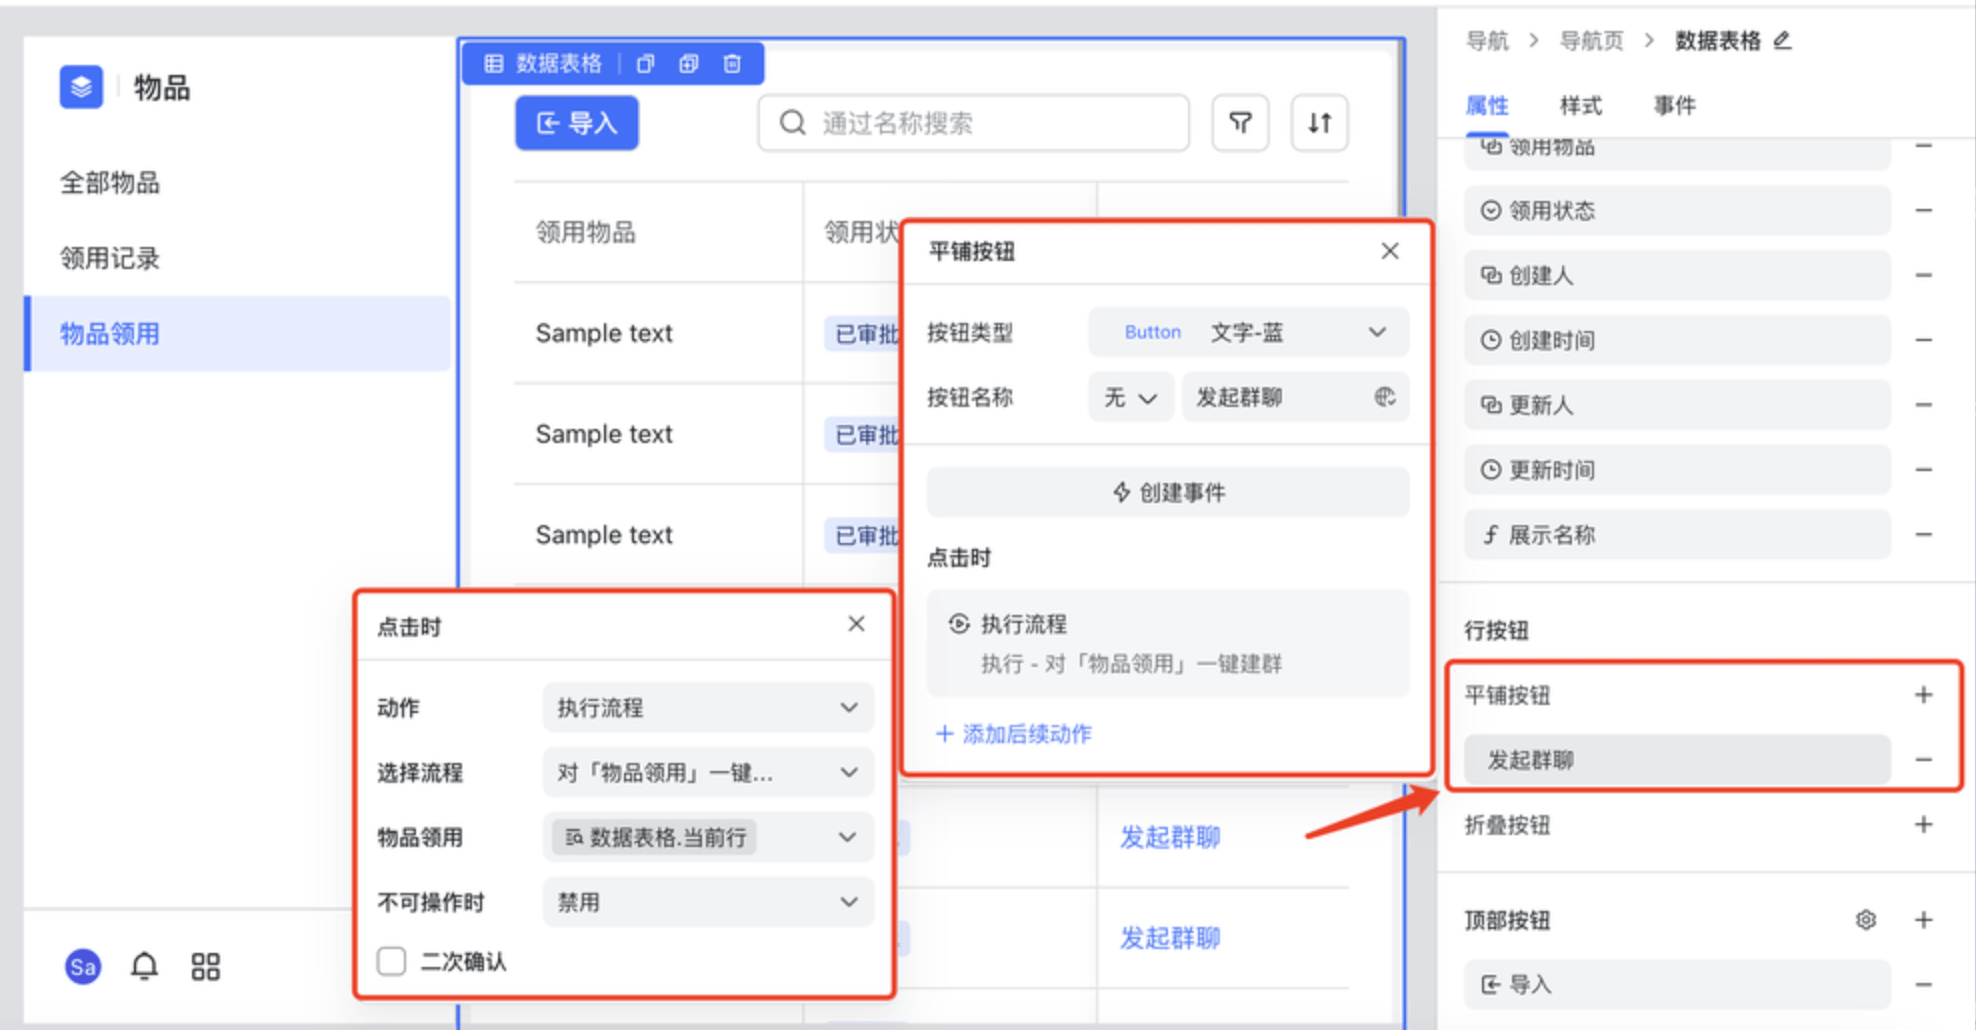Click the 添加后续动作 link

tap(1014, 734)
